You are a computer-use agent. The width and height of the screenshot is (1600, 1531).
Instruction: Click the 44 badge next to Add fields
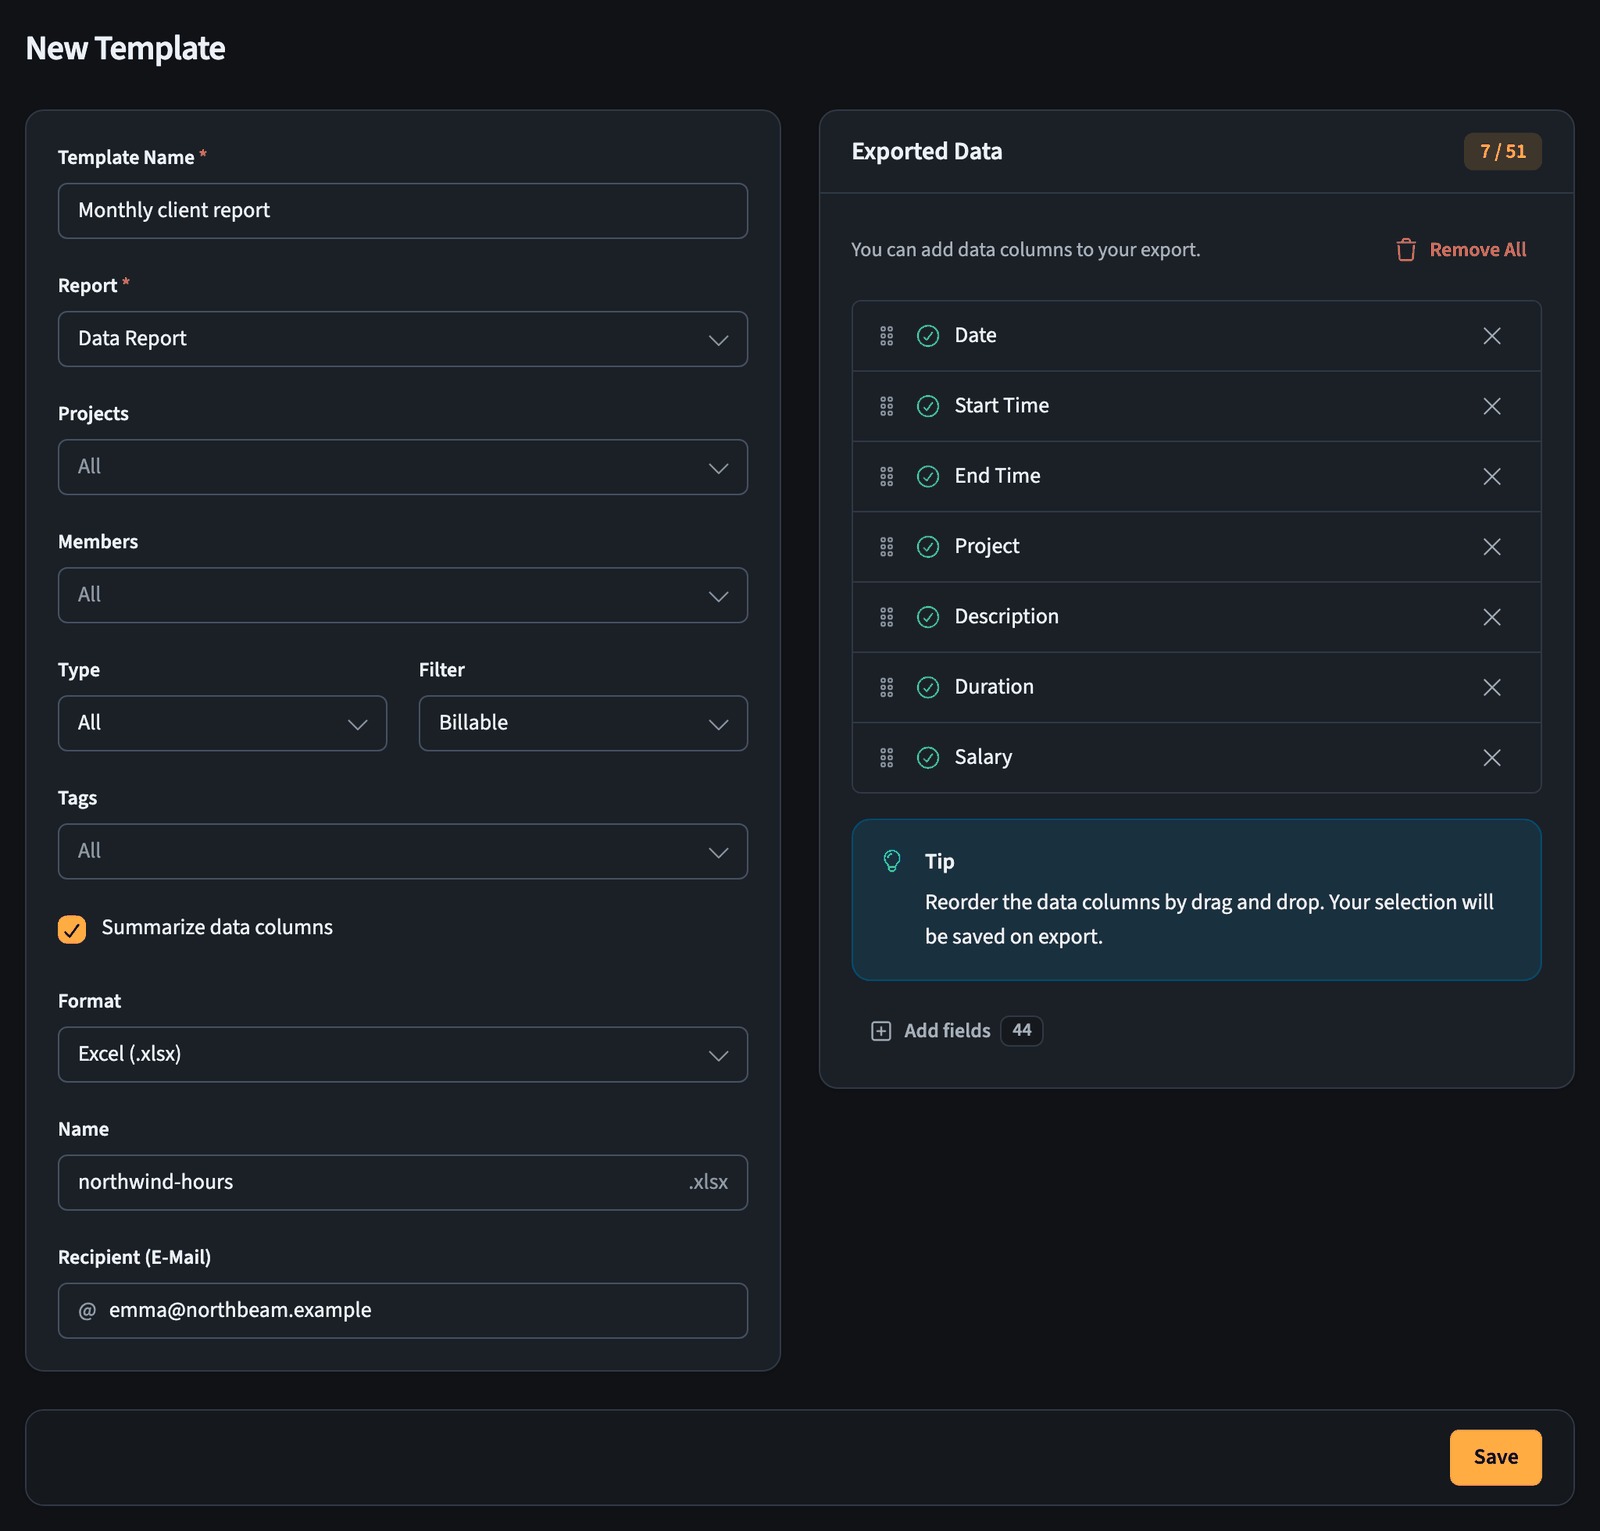1021,1031
